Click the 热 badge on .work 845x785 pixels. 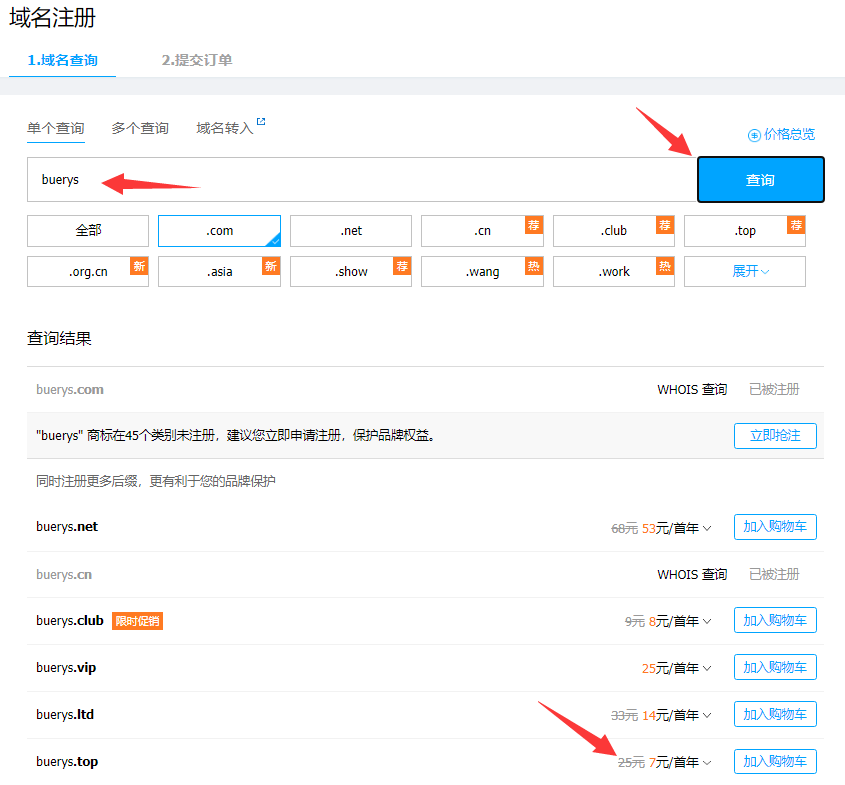(x=665, y=266)
